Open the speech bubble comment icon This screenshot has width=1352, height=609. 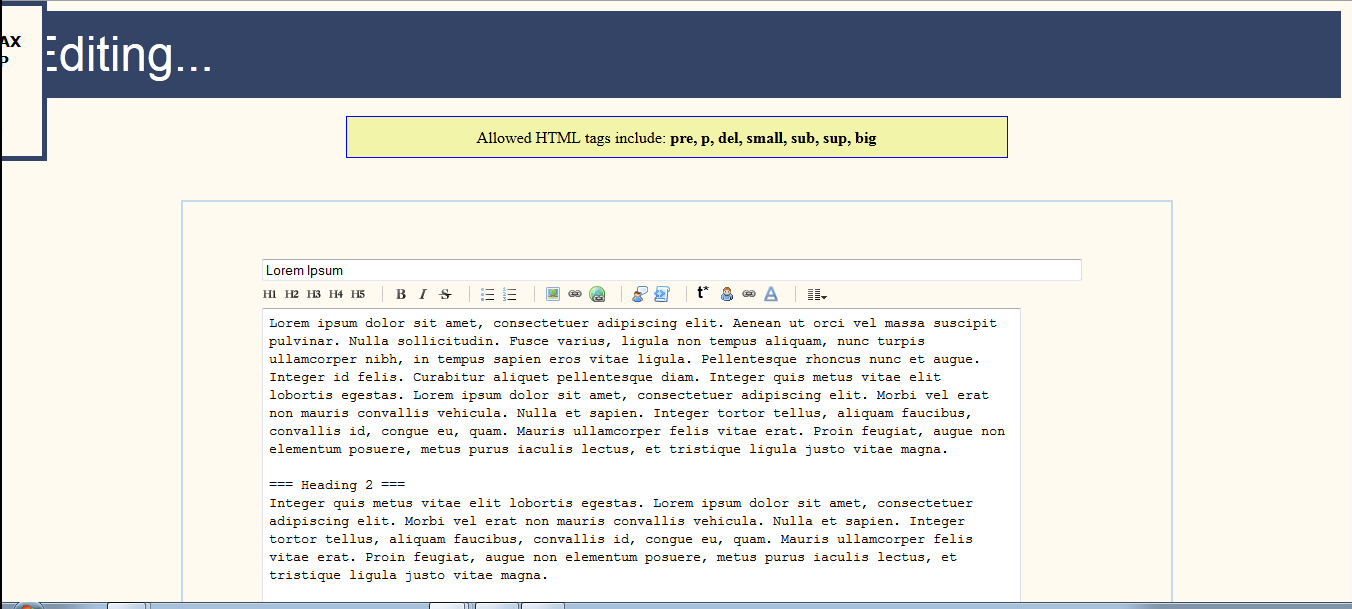coord(637,293)
